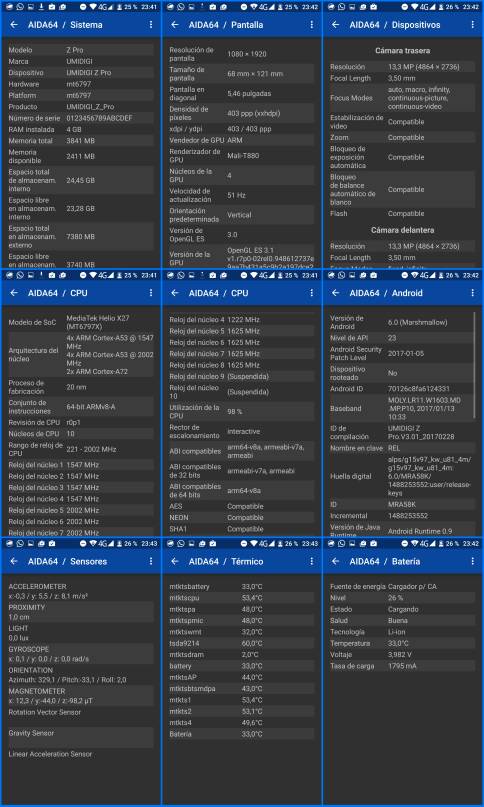Open the overflow menu on the Sistema screen

[151, 25]
